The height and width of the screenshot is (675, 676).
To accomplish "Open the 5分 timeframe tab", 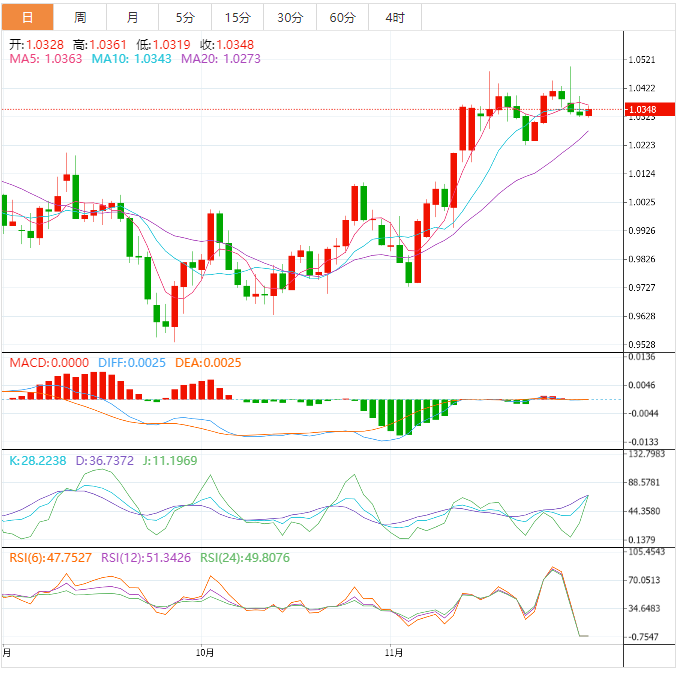I will [185, 18].
